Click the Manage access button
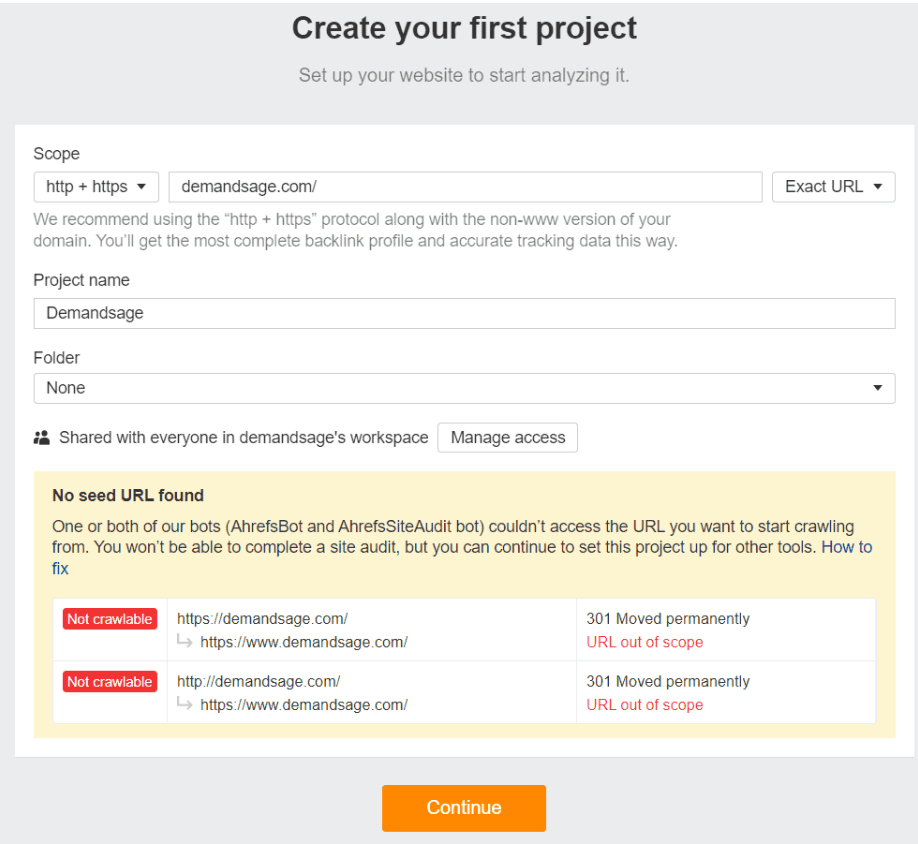 point(508,438)
